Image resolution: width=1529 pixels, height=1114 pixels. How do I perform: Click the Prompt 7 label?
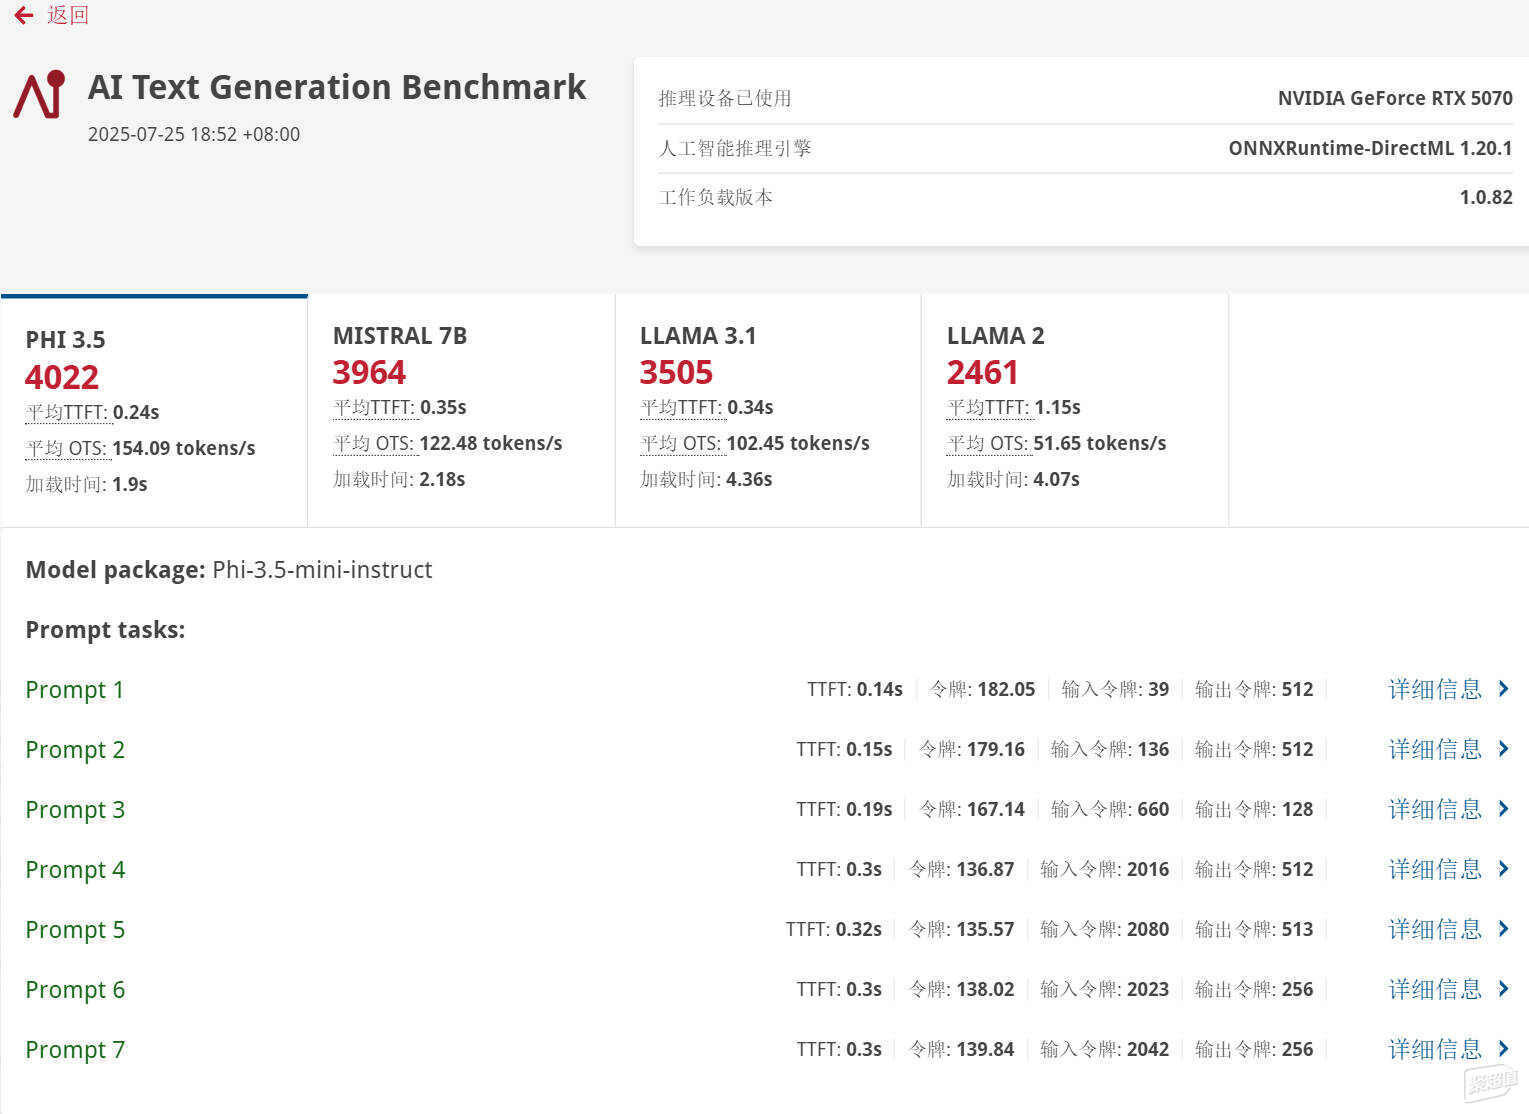(x=75, y=1050)
